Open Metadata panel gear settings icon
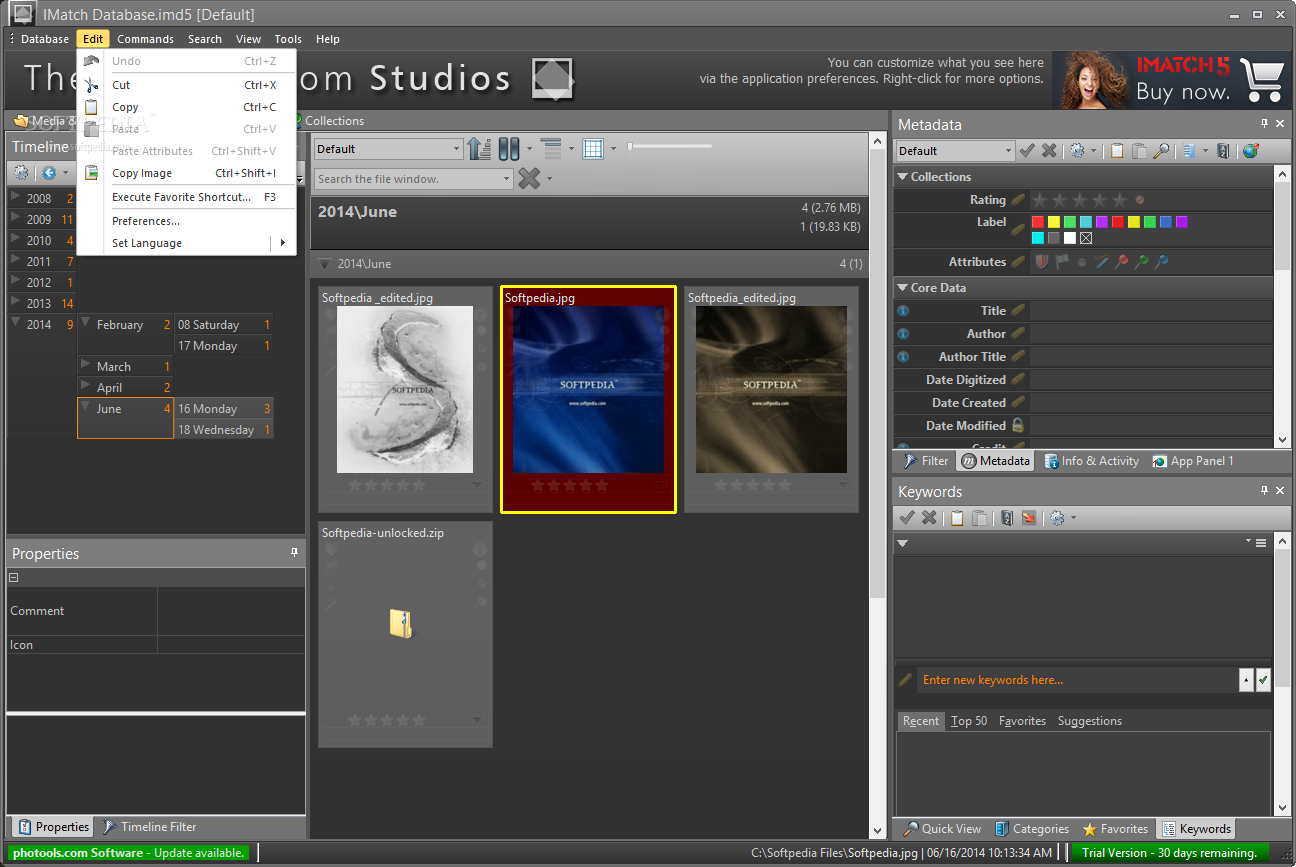The height and width of the screenshot is (867, 1296). coord(1077,150)
